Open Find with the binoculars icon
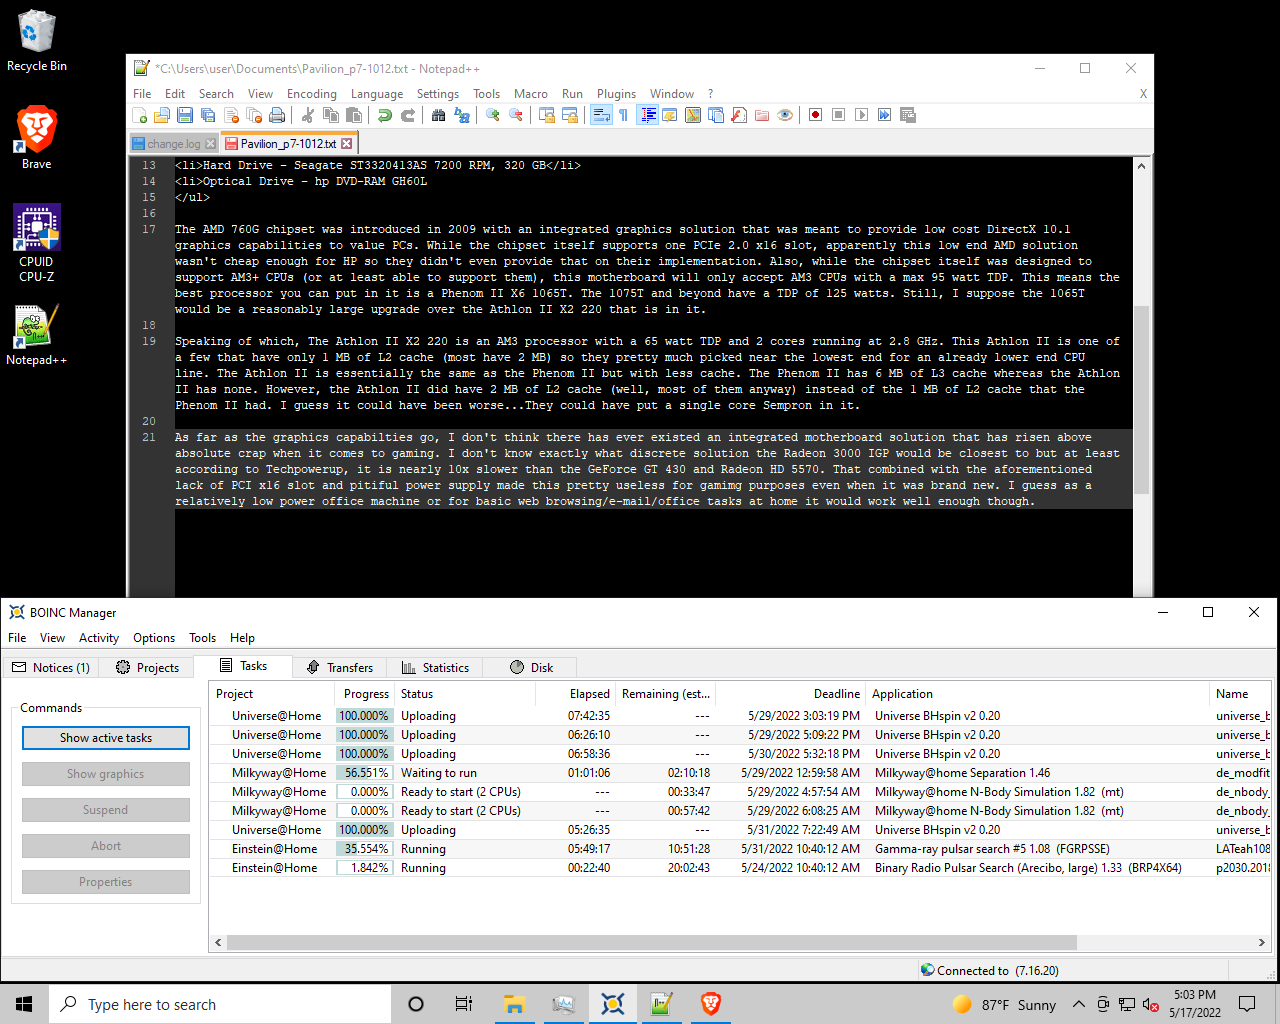 coord(438,115)
